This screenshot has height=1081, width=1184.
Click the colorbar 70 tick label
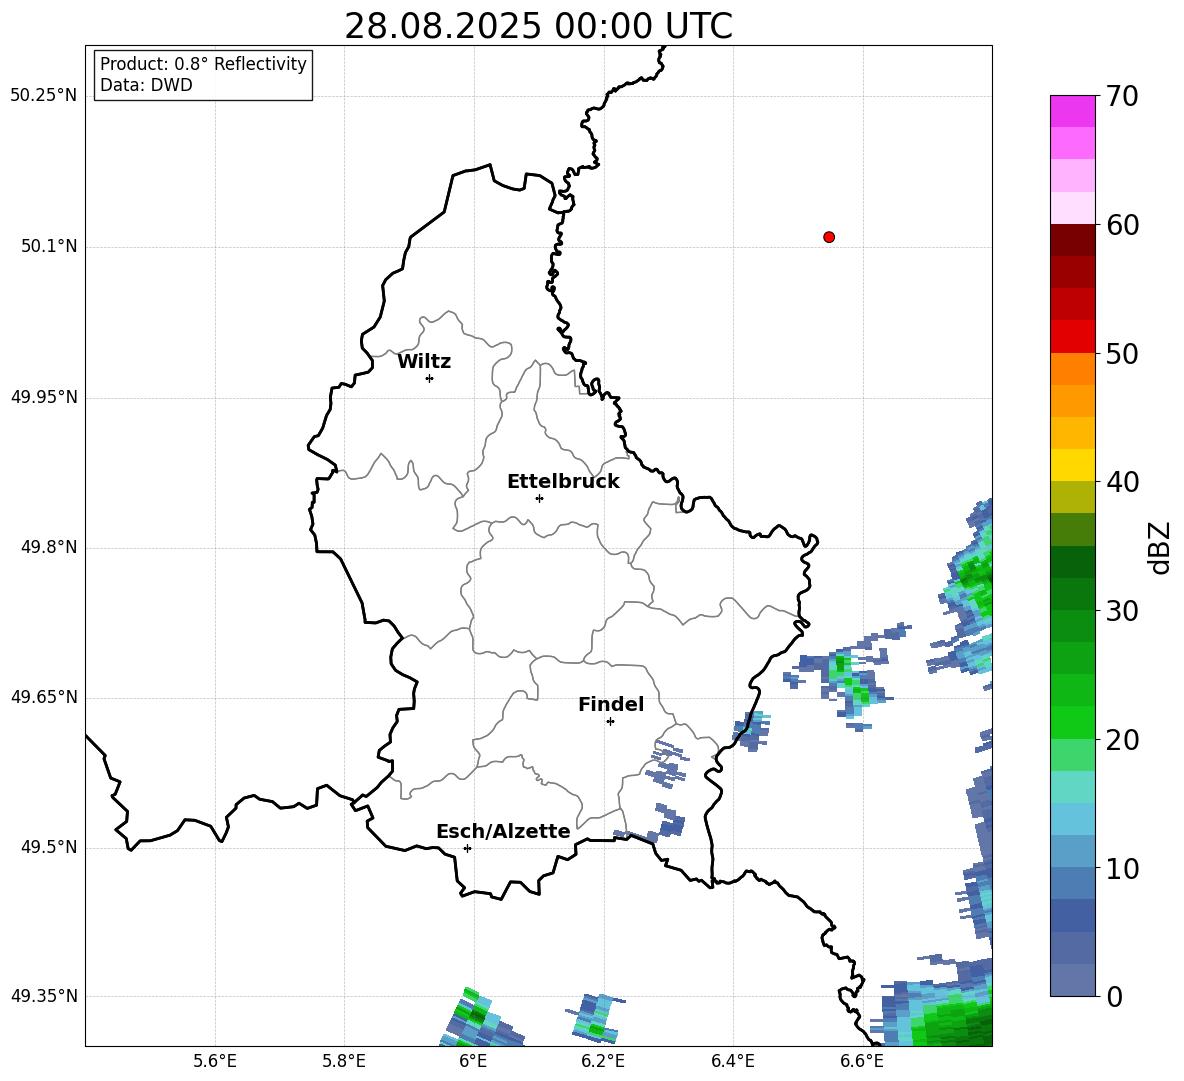(1122, 97)
